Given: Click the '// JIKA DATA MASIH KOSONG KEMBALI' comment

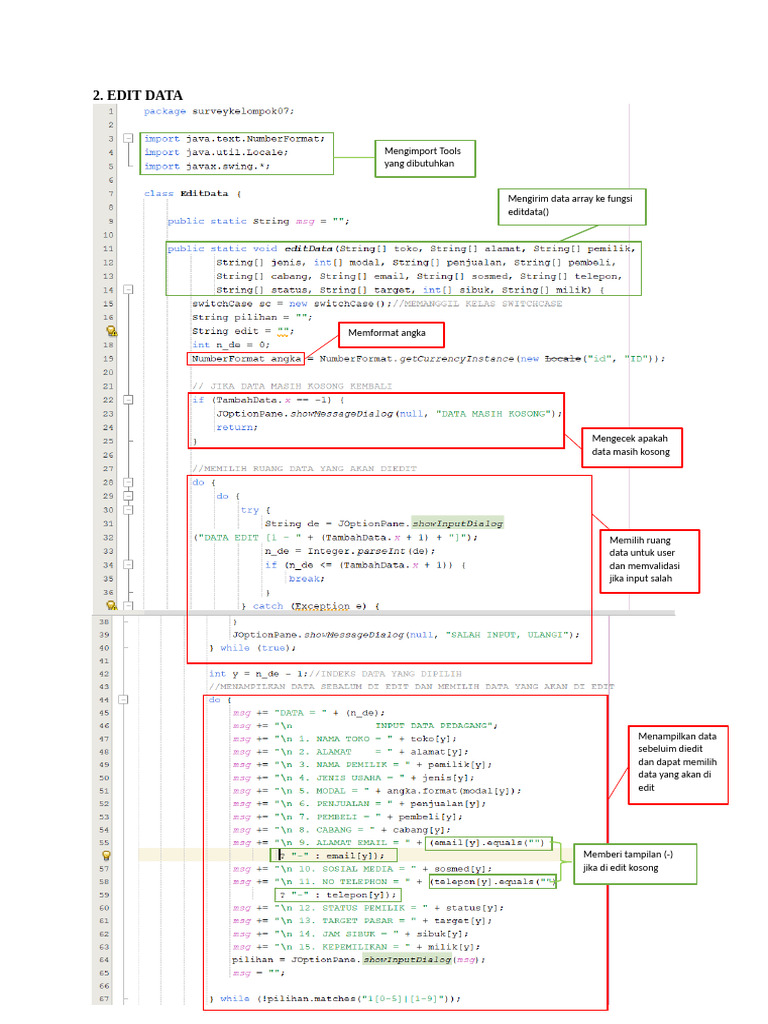Looking at the screenshot, I should coord(292,386).
